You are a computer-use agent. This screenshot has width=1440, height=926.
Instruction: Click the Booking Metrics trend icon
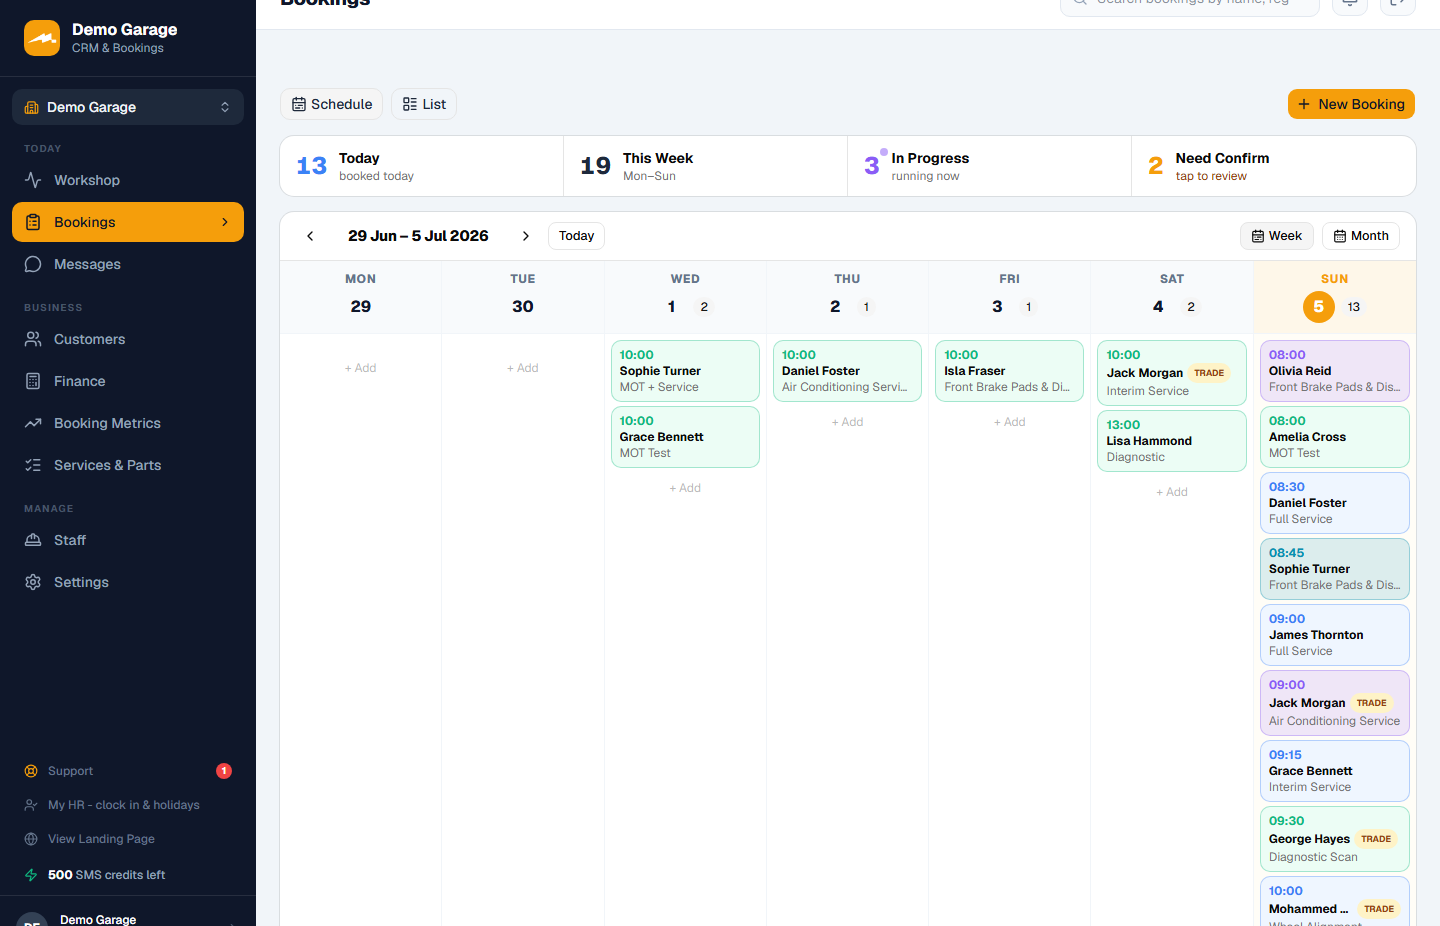click(33, 423)
